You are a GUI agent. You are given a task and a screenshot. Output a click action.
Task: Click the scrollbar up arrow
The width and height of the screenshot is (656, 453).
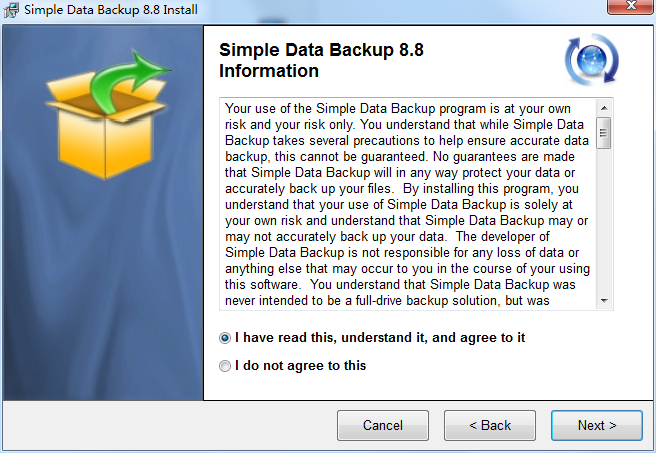click(604, 108)
